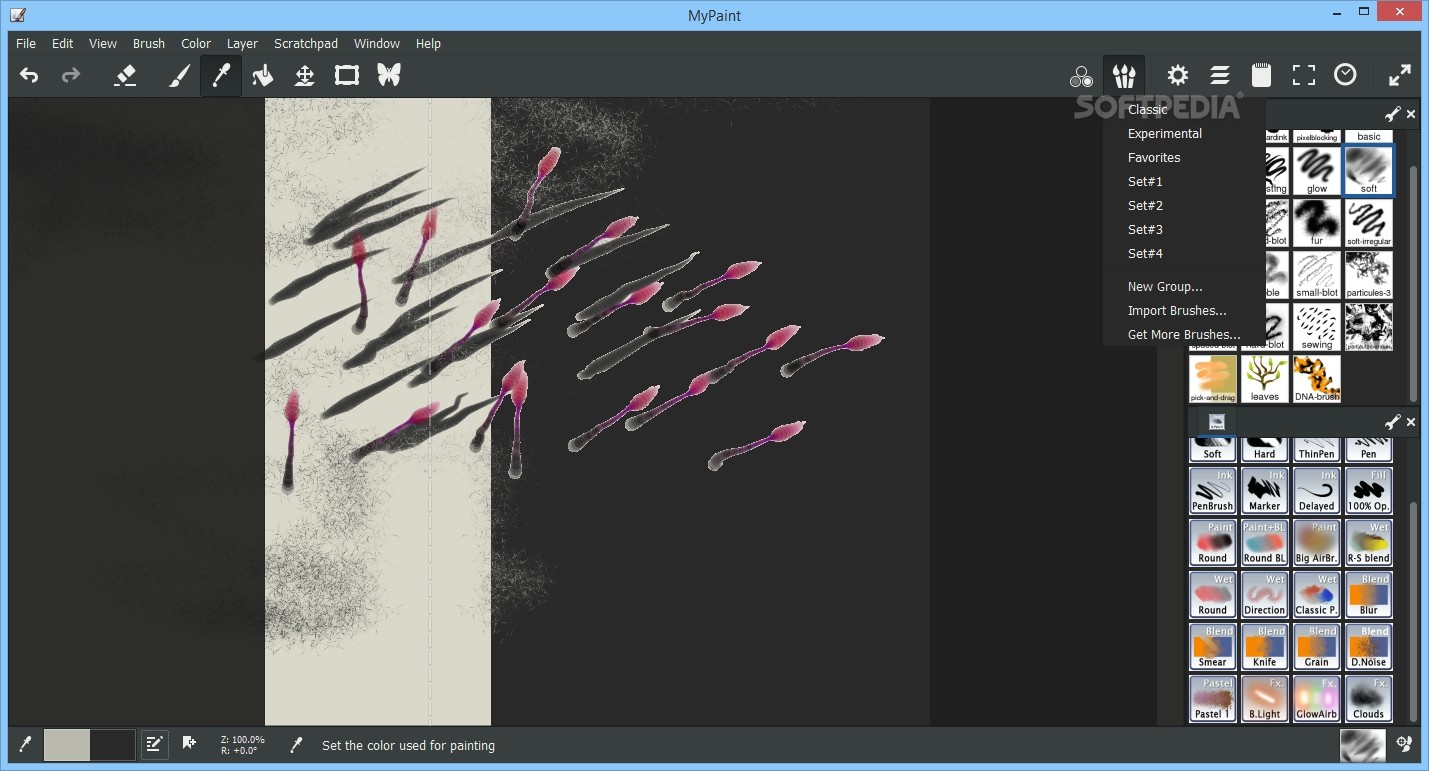Open brush settings with the gear icon
The width and height of the screenshot is (1429, 771).
click(1178, 74)
